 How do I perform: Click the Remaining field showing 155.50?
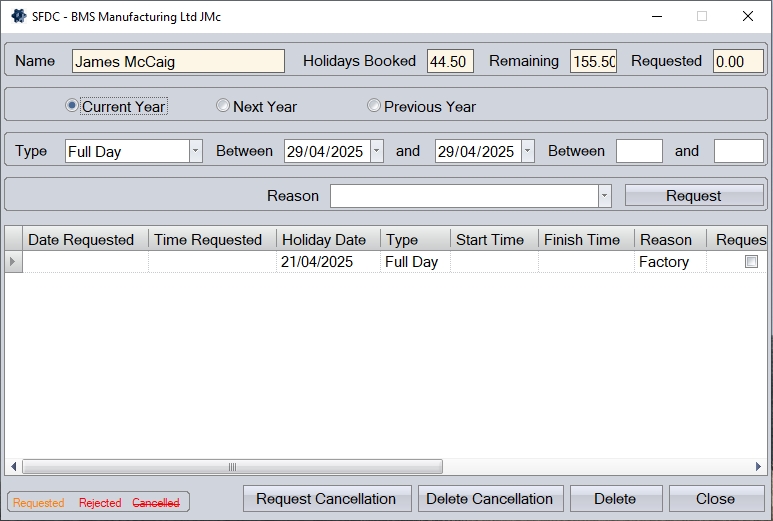coord(594,61)
